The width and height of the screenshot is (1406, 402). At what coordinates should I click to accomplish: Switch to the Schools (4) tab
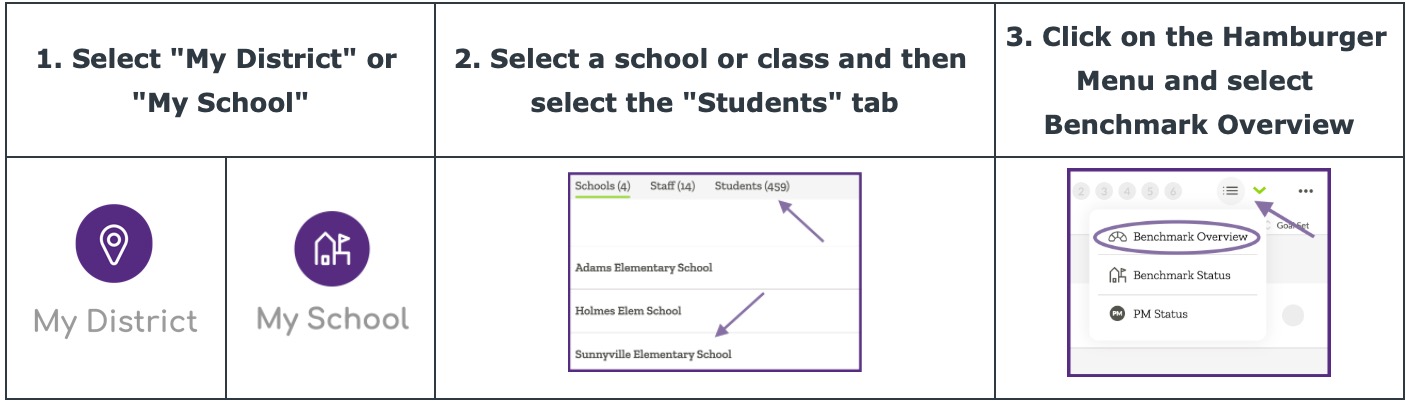[x=602, y=186]
